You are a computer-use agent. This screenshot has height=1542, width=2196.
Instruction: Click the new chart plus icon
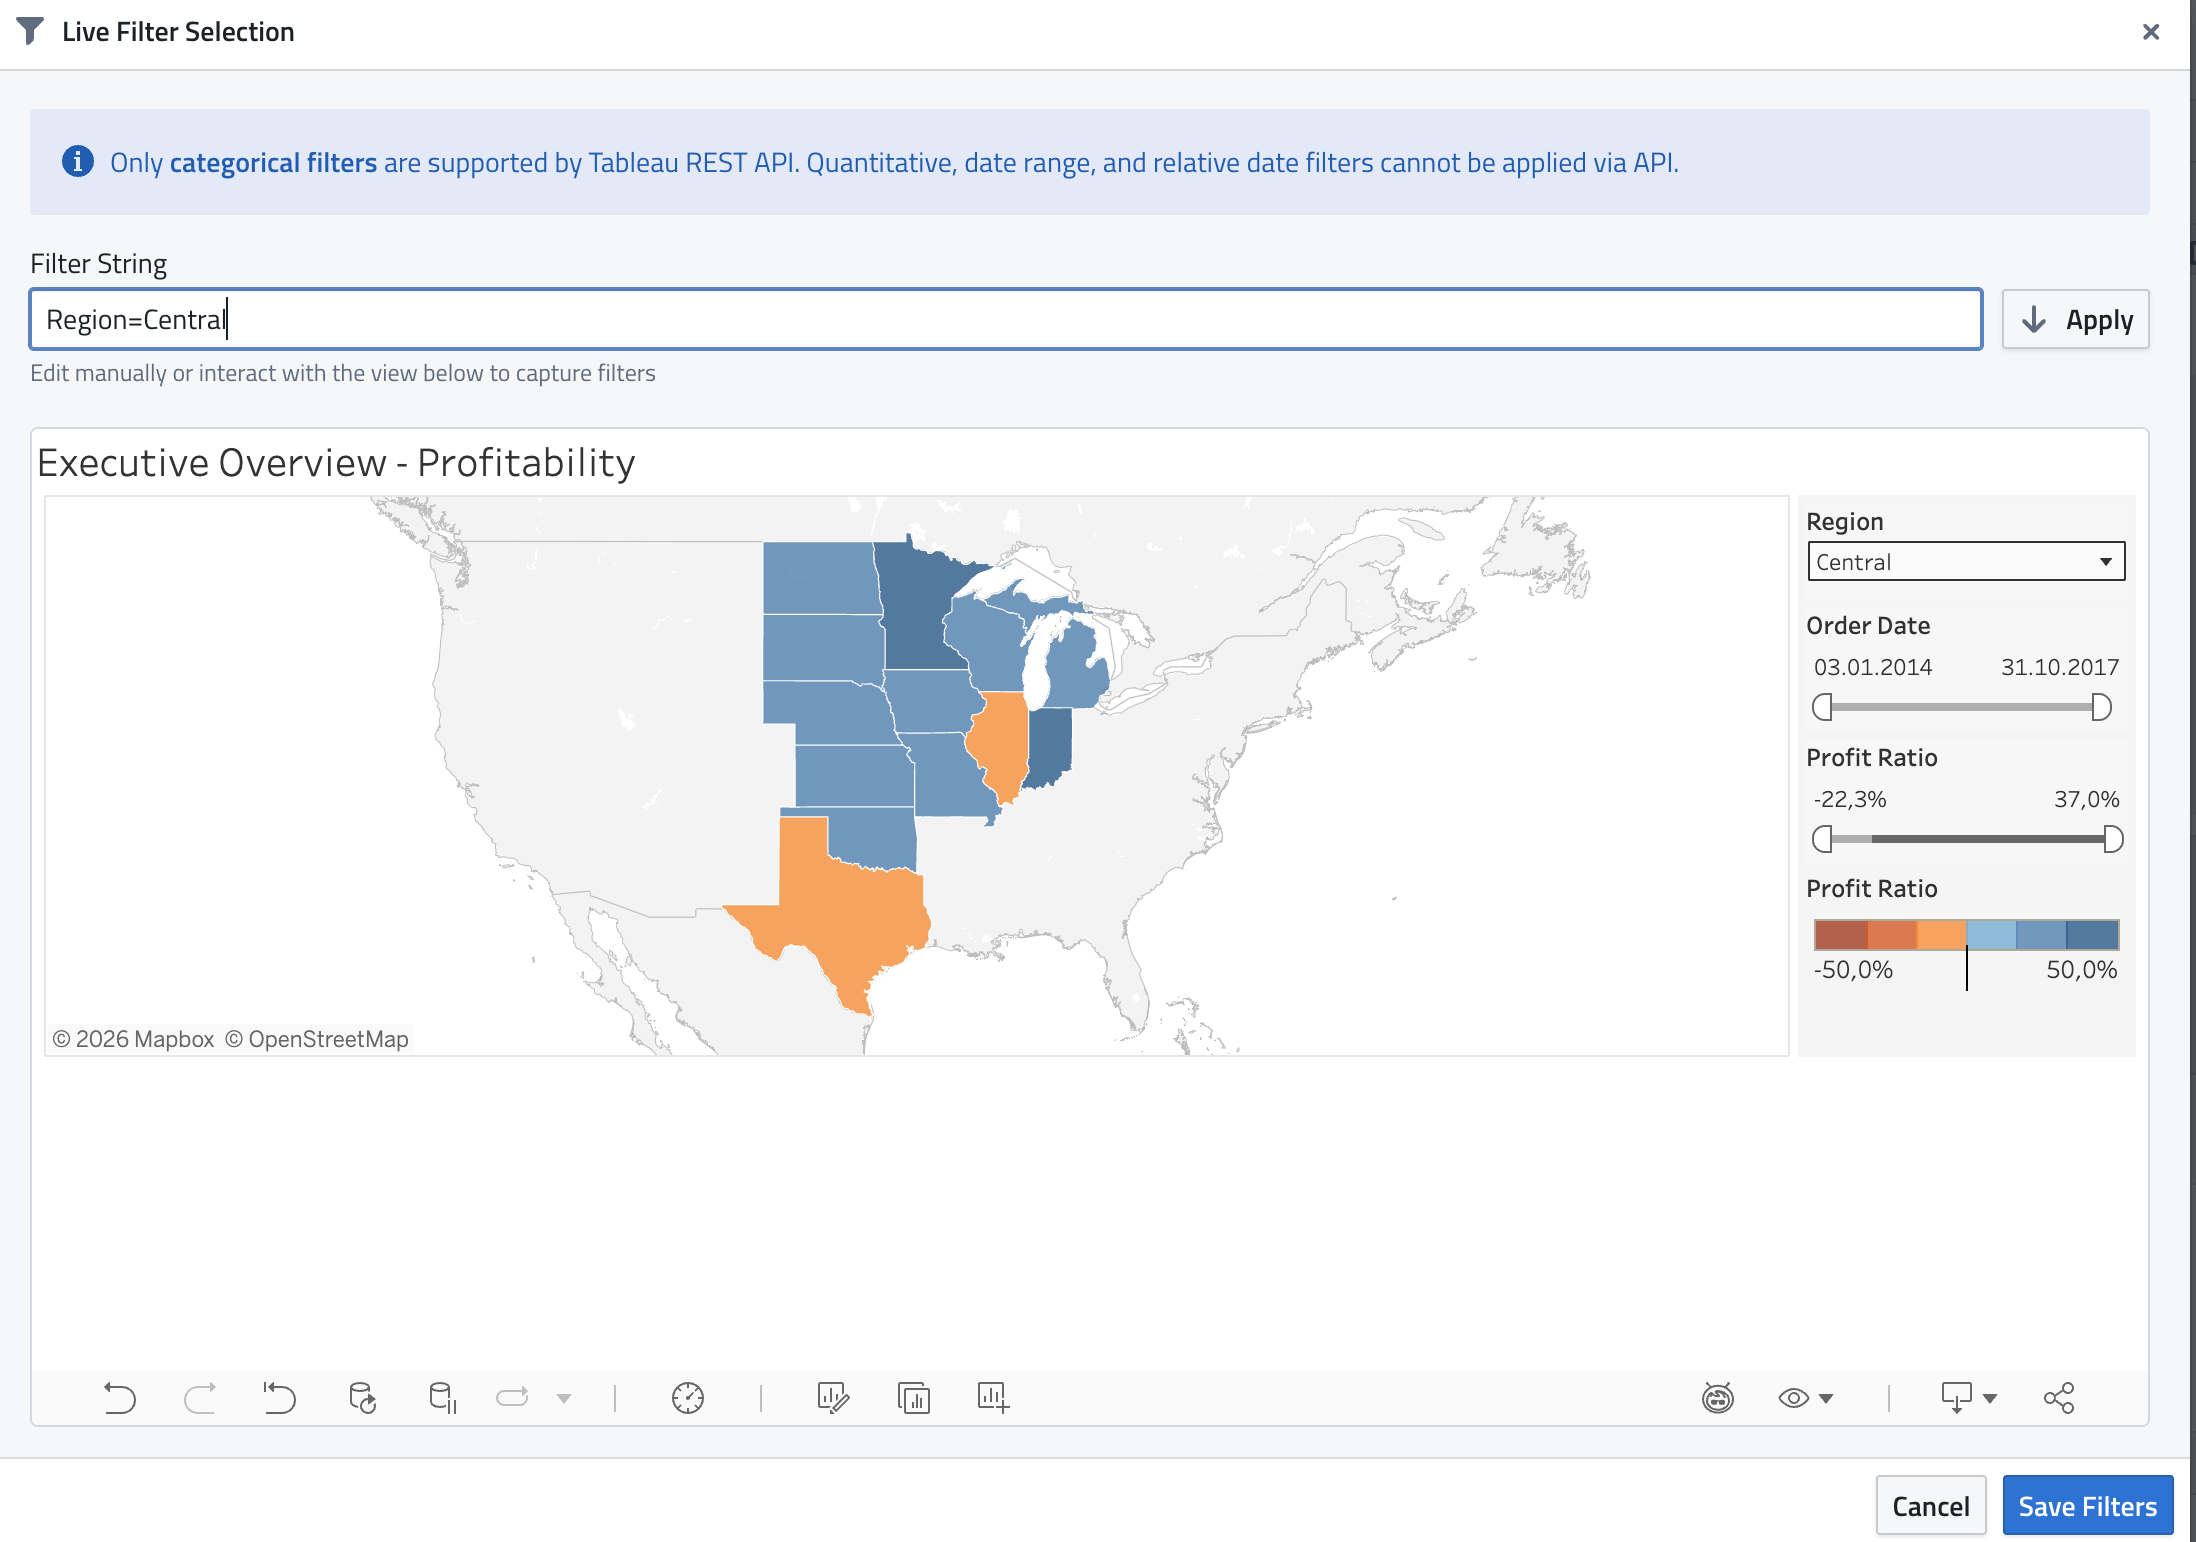[x=993, y=1397]
